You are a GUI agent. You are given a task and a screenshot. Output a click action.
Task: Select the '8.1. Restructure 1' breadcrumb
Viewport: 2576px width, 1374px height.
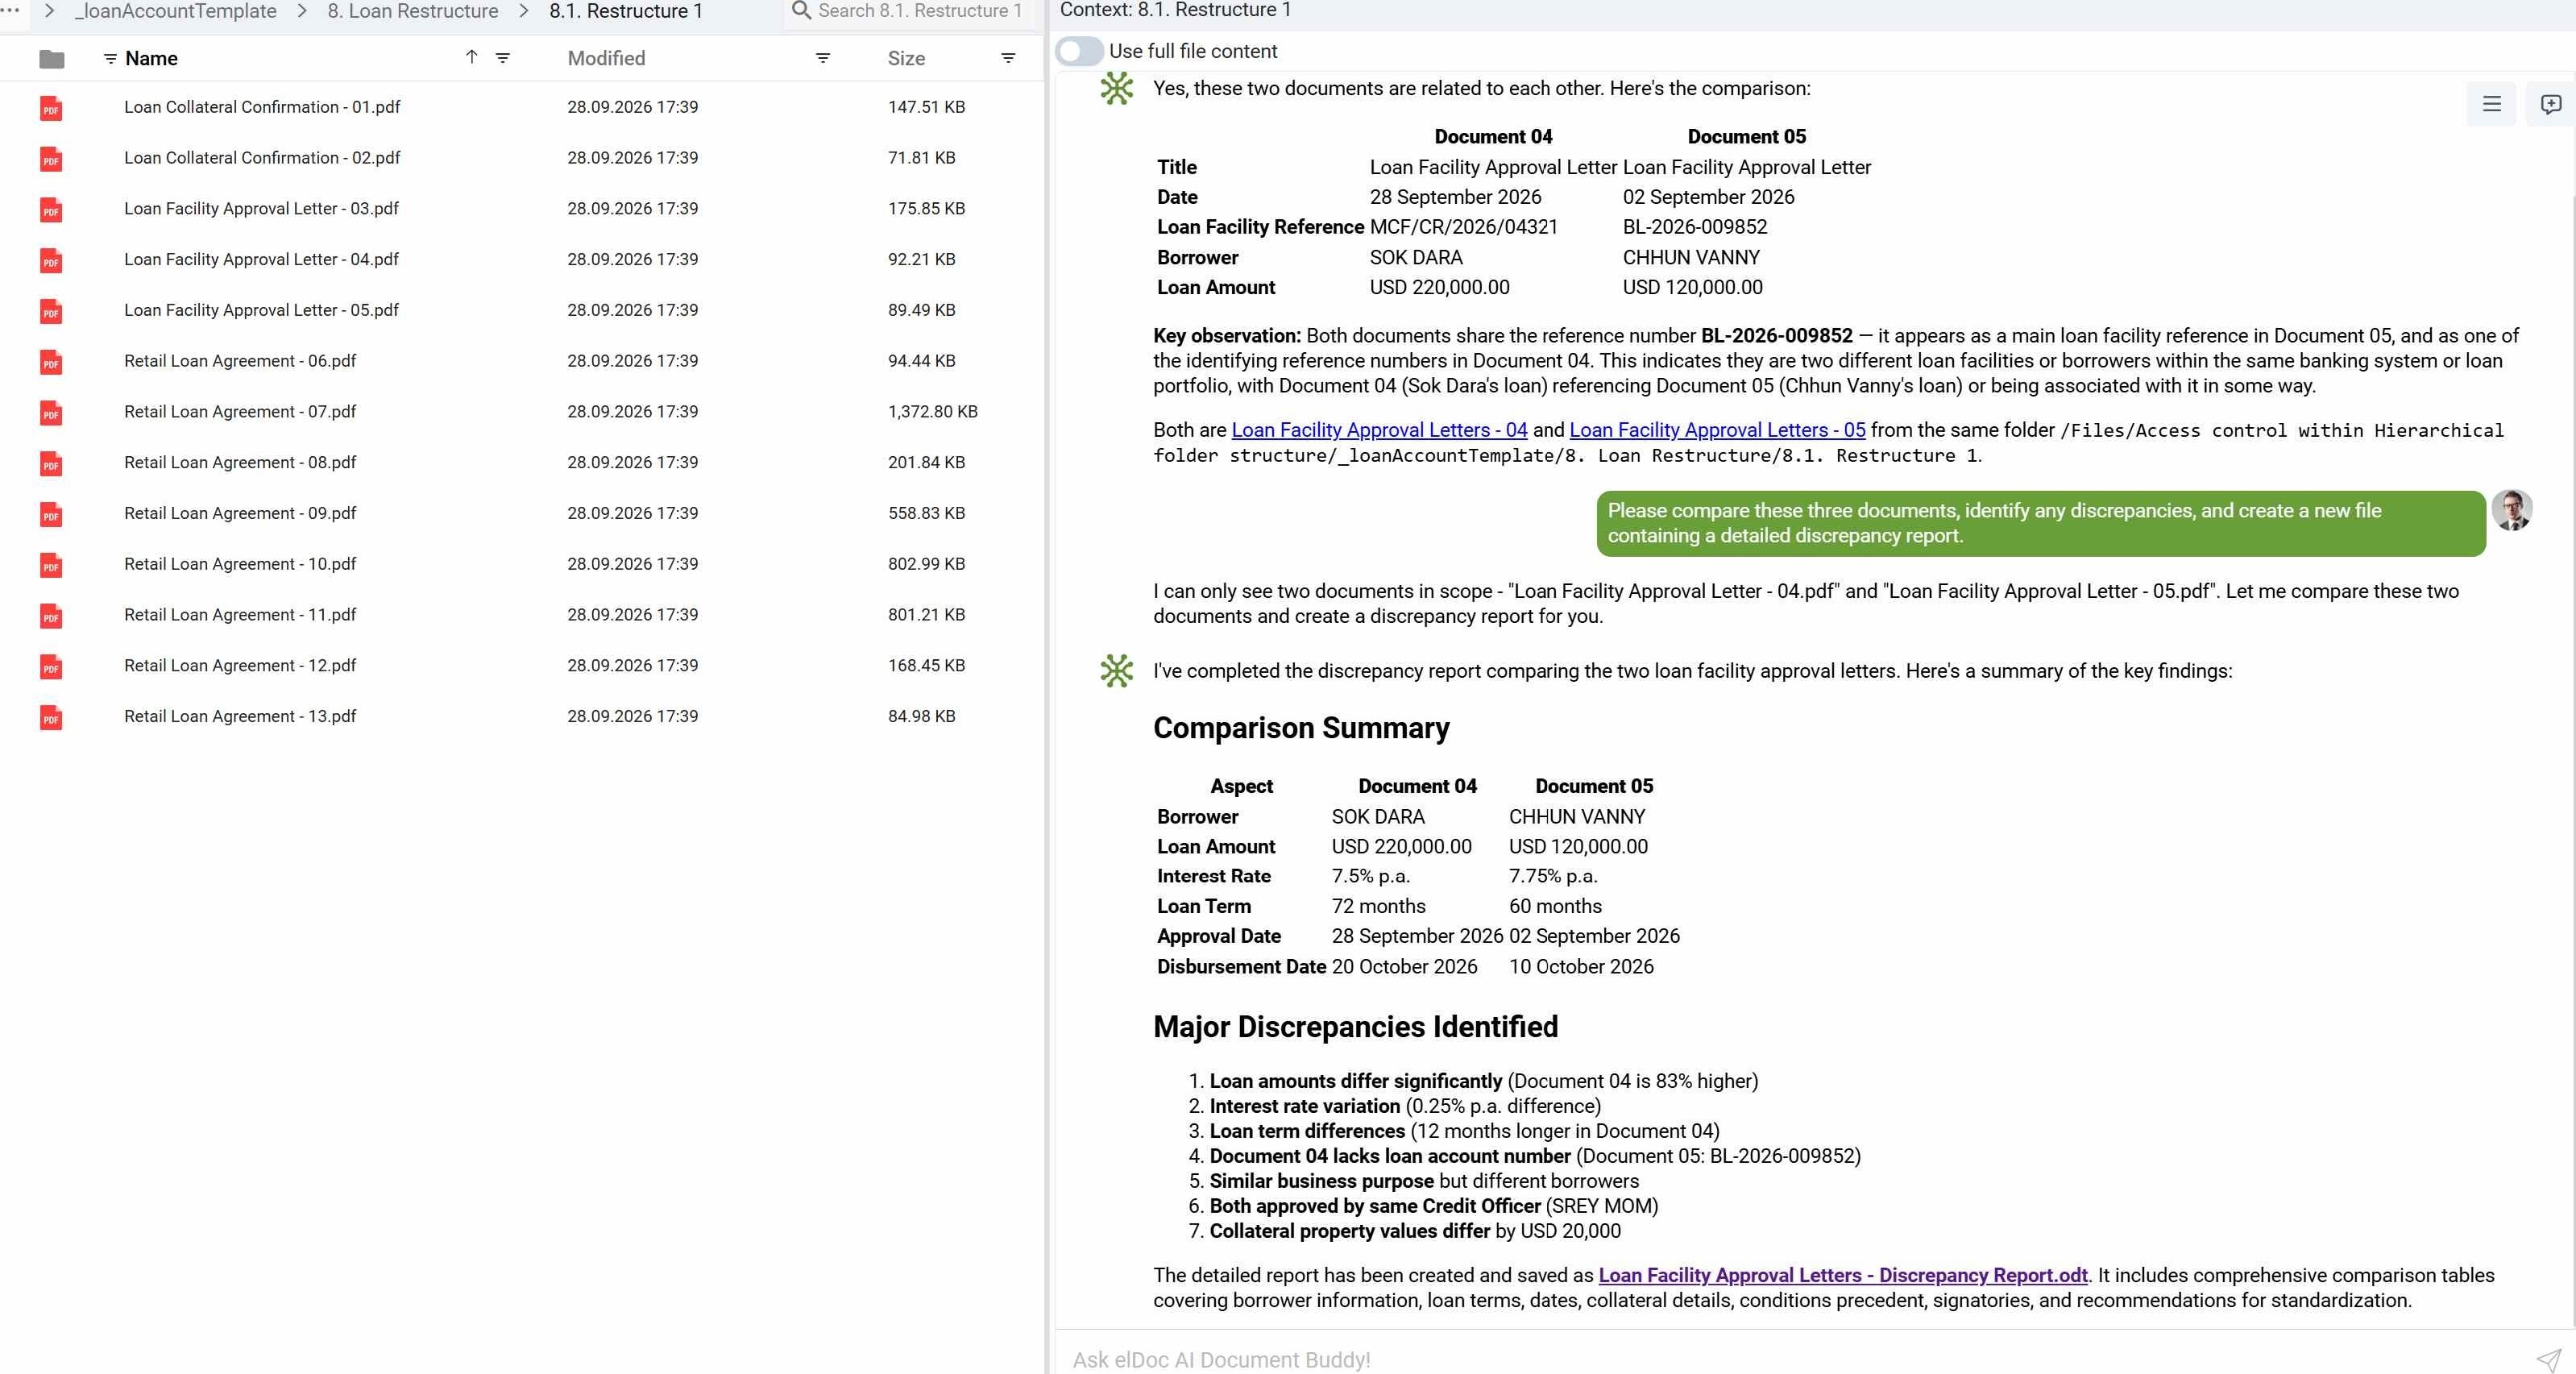pyautogui.click(x=626, y=11)
